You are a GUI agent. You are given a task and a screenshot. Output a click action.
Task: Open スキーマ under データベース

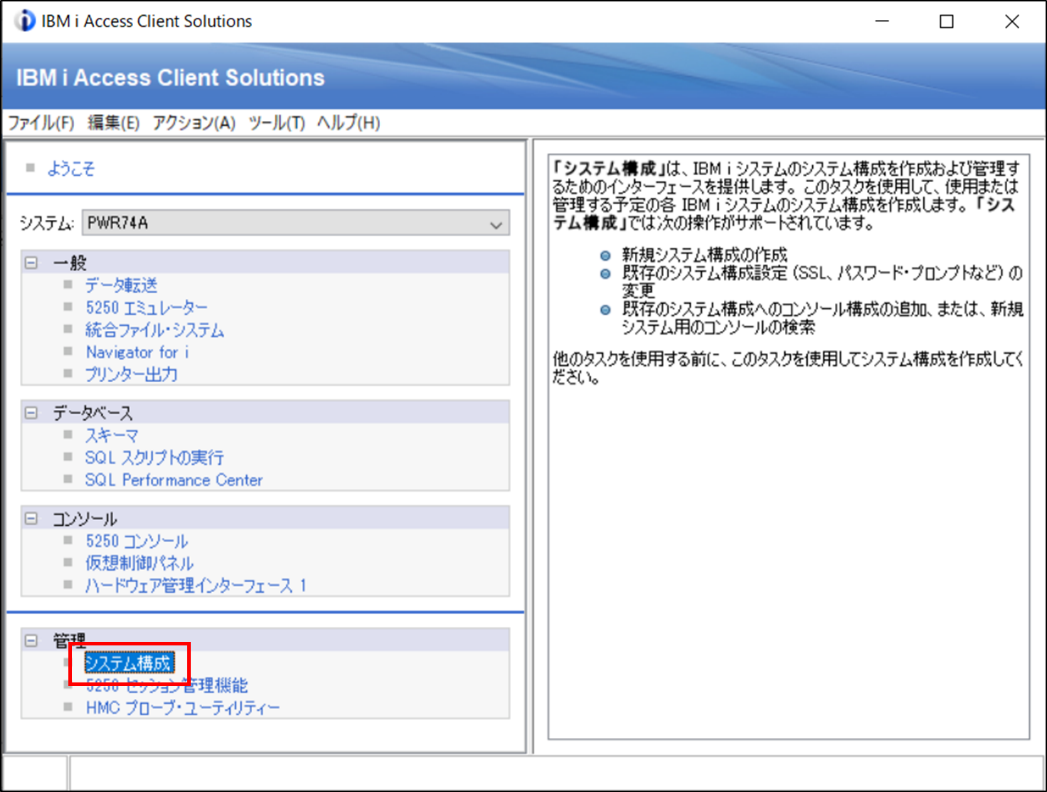click(x=112, y=435)
